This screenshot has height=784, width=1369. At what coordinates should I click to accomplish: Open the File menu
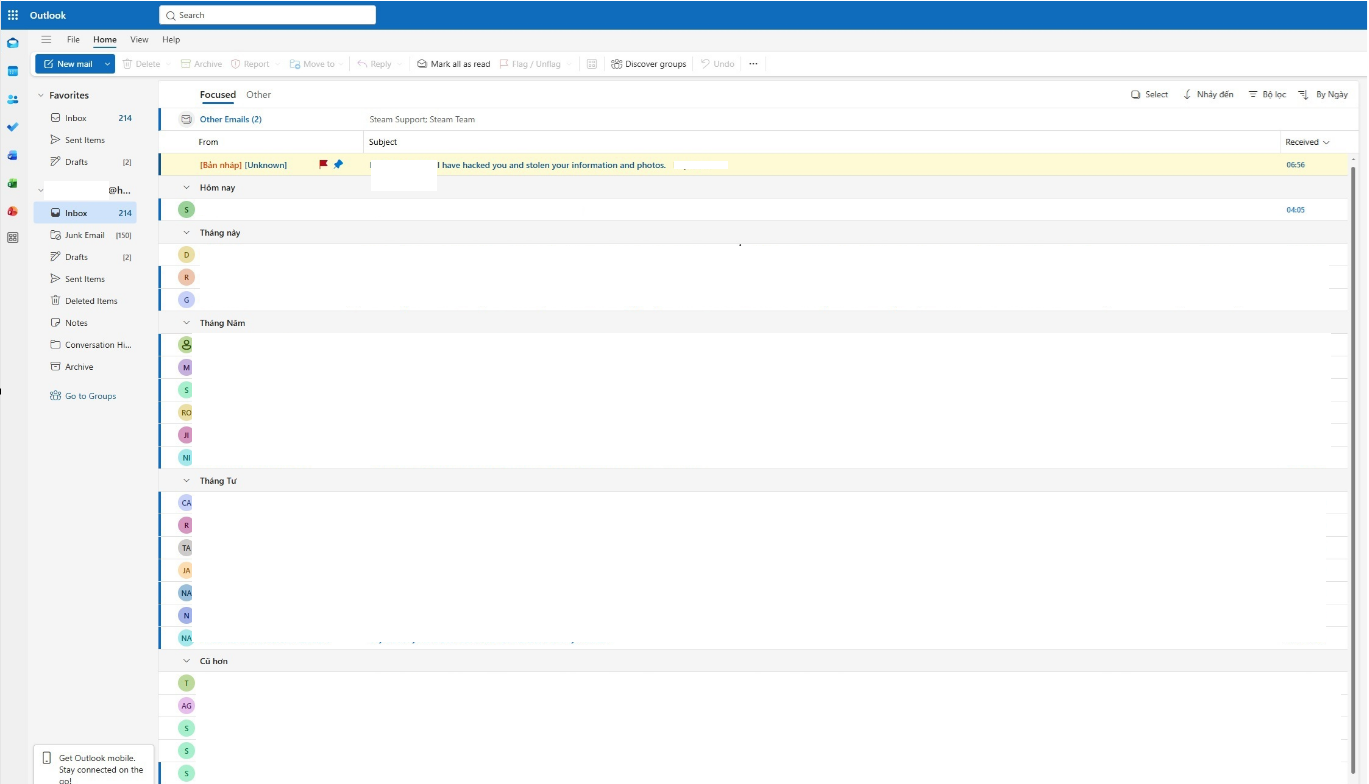tap(73, 40)
